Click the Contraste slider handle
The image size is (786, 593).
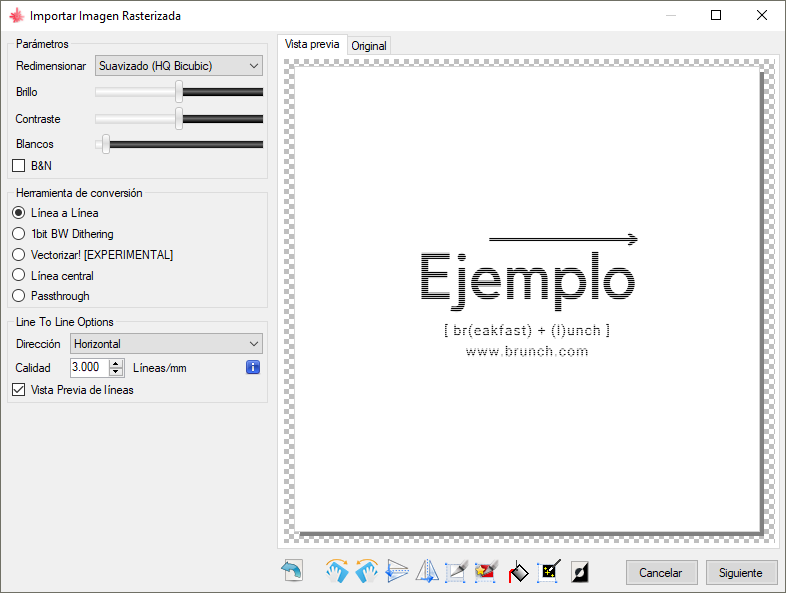point(179,119)
